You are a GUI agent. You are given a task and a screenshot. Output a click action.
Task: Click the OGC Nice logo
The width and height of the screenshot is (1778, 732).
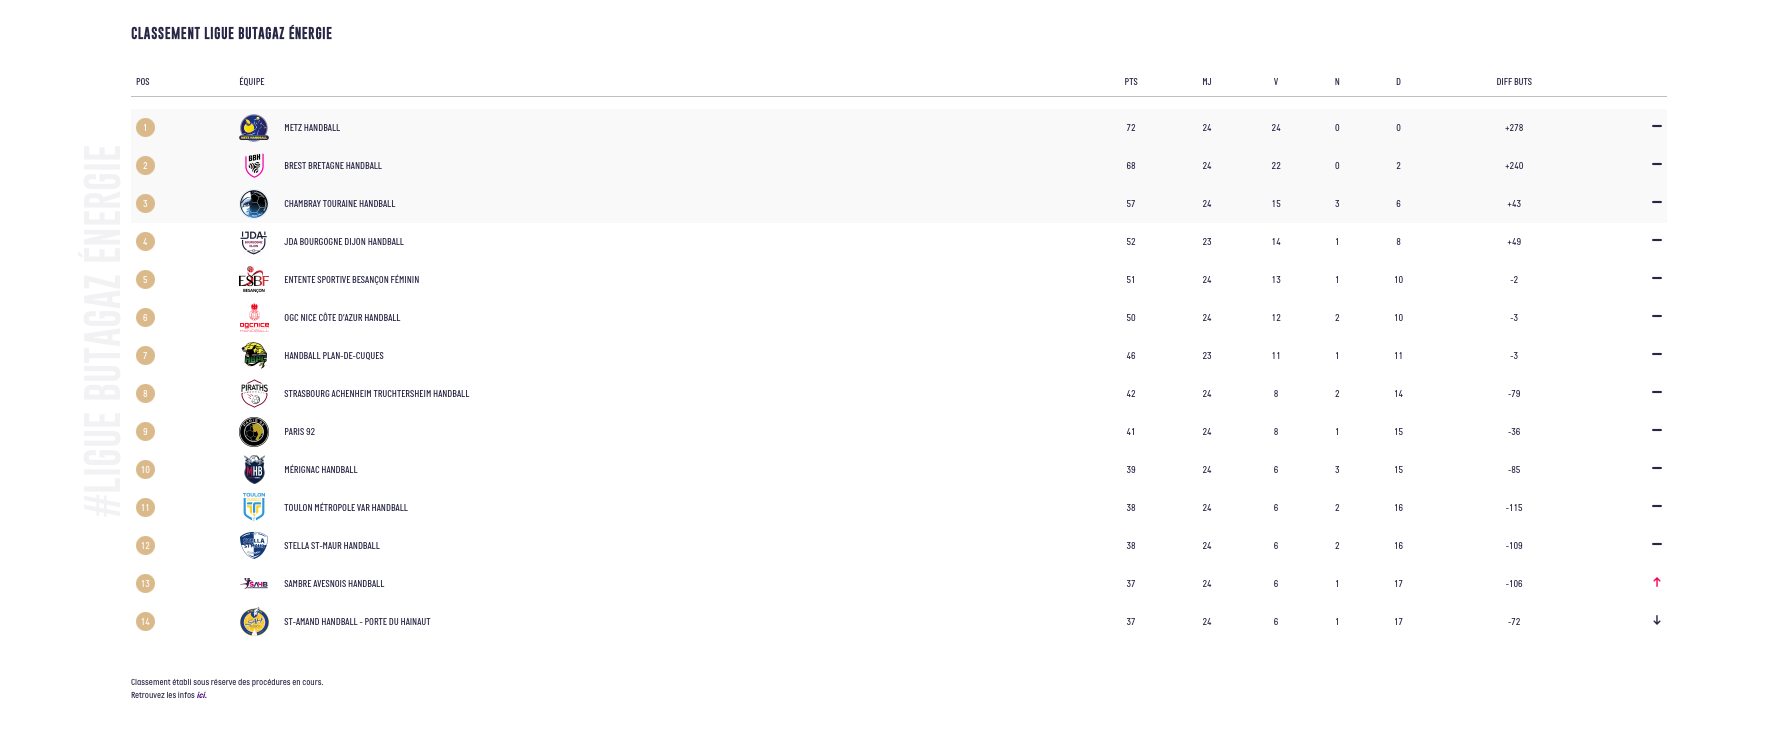click(254, 318)
